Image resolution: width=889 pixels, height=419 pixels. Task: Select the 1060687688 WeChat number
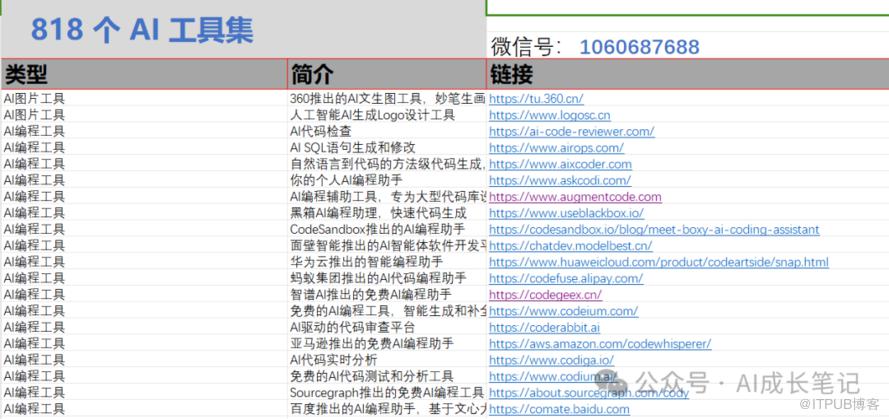640,47
